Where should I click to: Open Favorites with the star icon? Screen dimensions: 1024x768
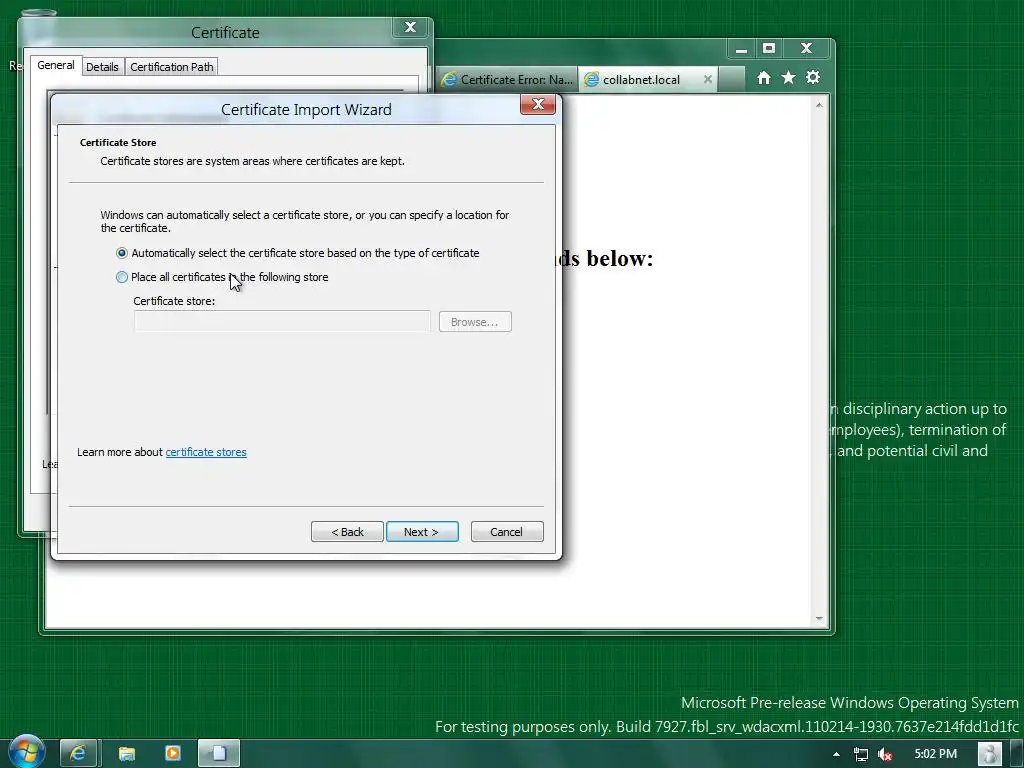pos(788,78)
